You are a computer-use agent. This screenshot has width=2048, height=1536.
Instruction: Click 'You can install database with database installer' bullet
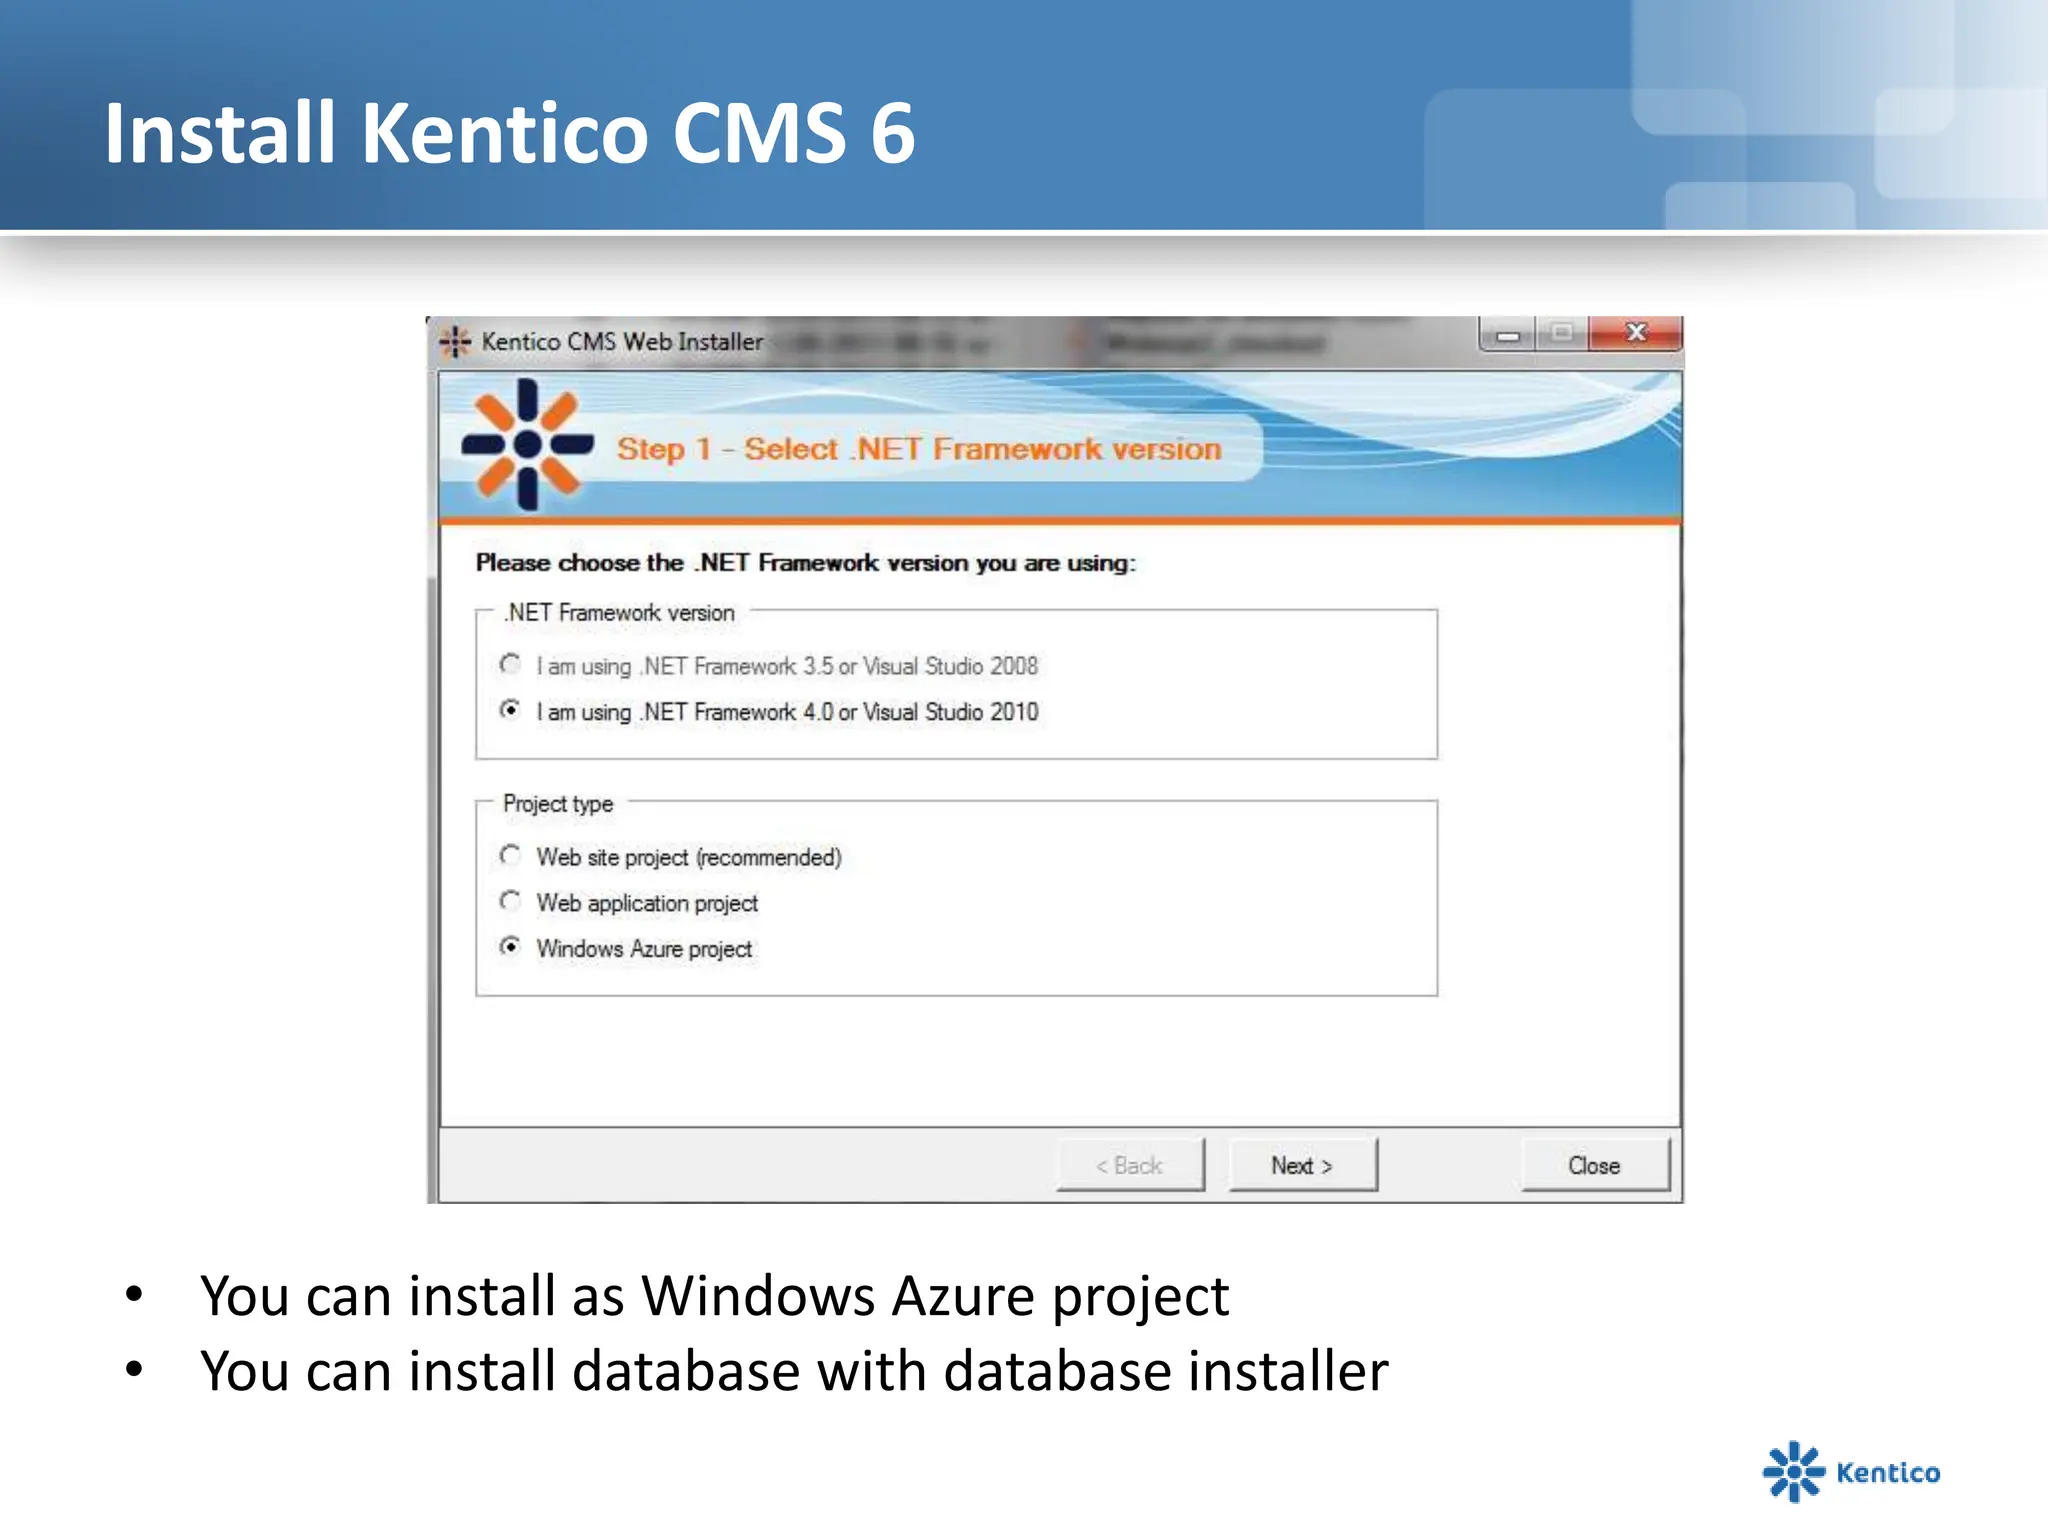click(794, 1371)
